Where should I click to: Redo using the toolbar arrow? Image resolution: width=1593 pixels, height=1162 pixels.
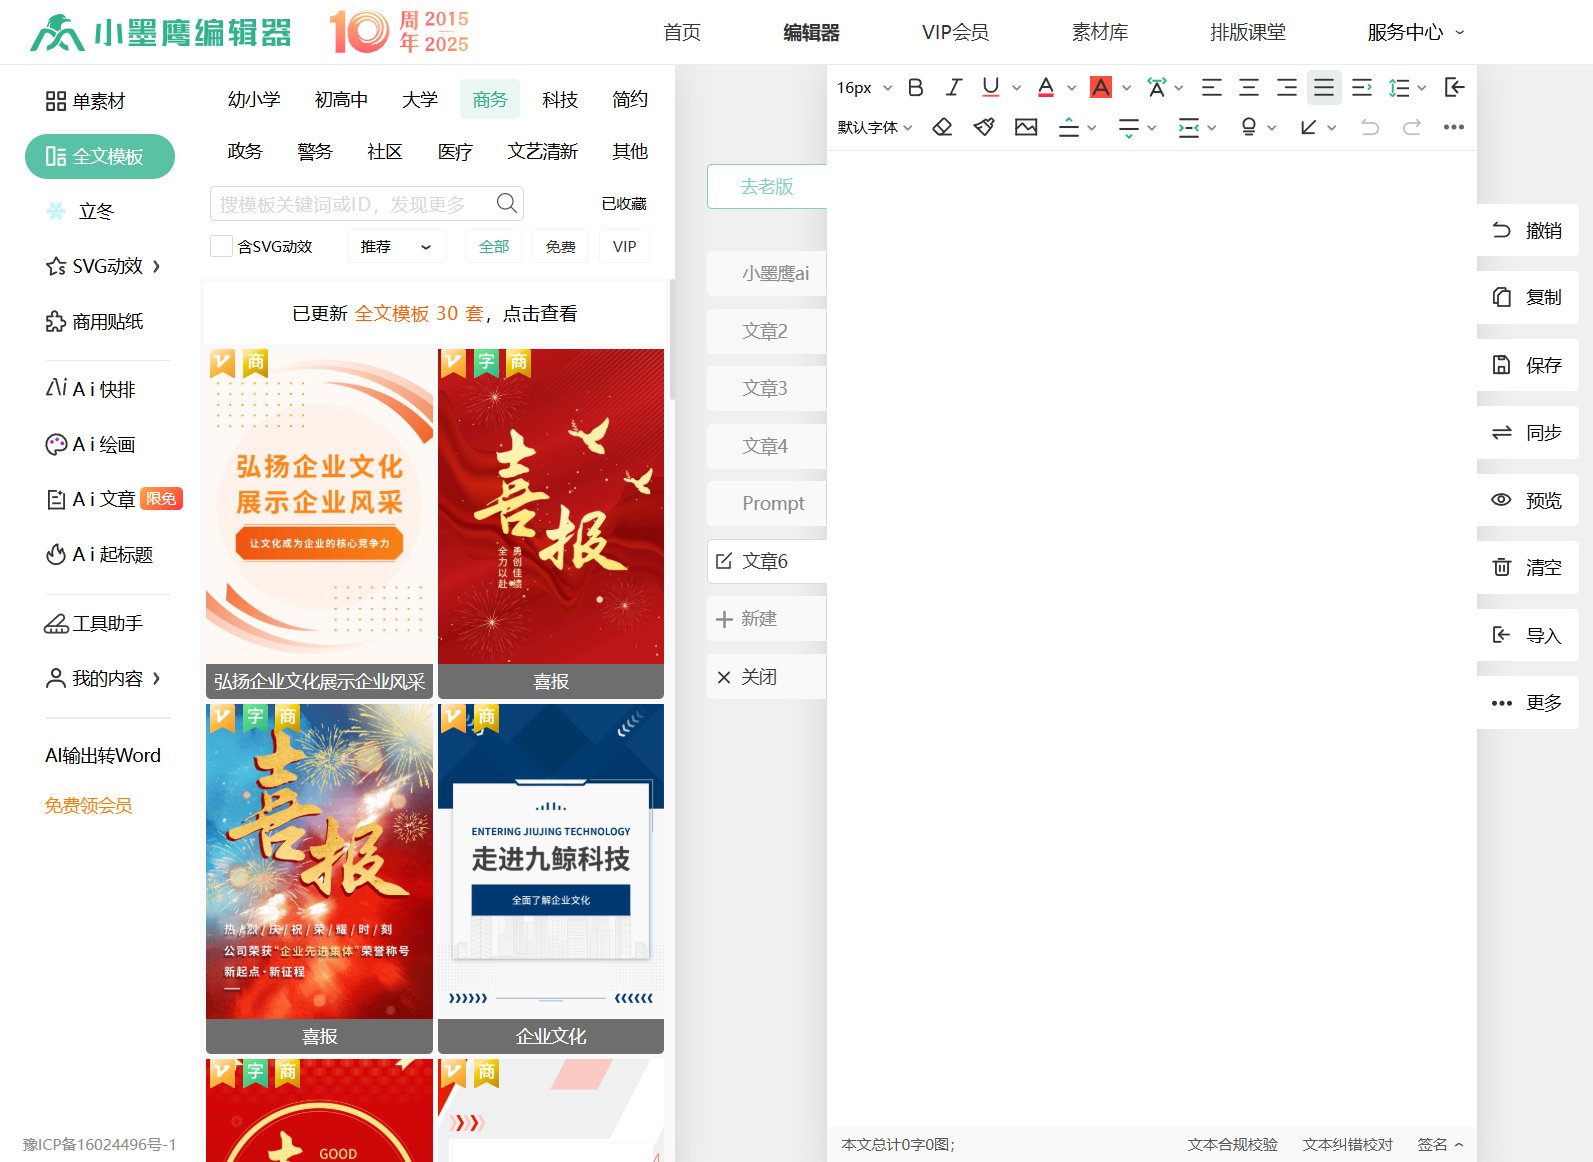click(x=1412, y=127)
